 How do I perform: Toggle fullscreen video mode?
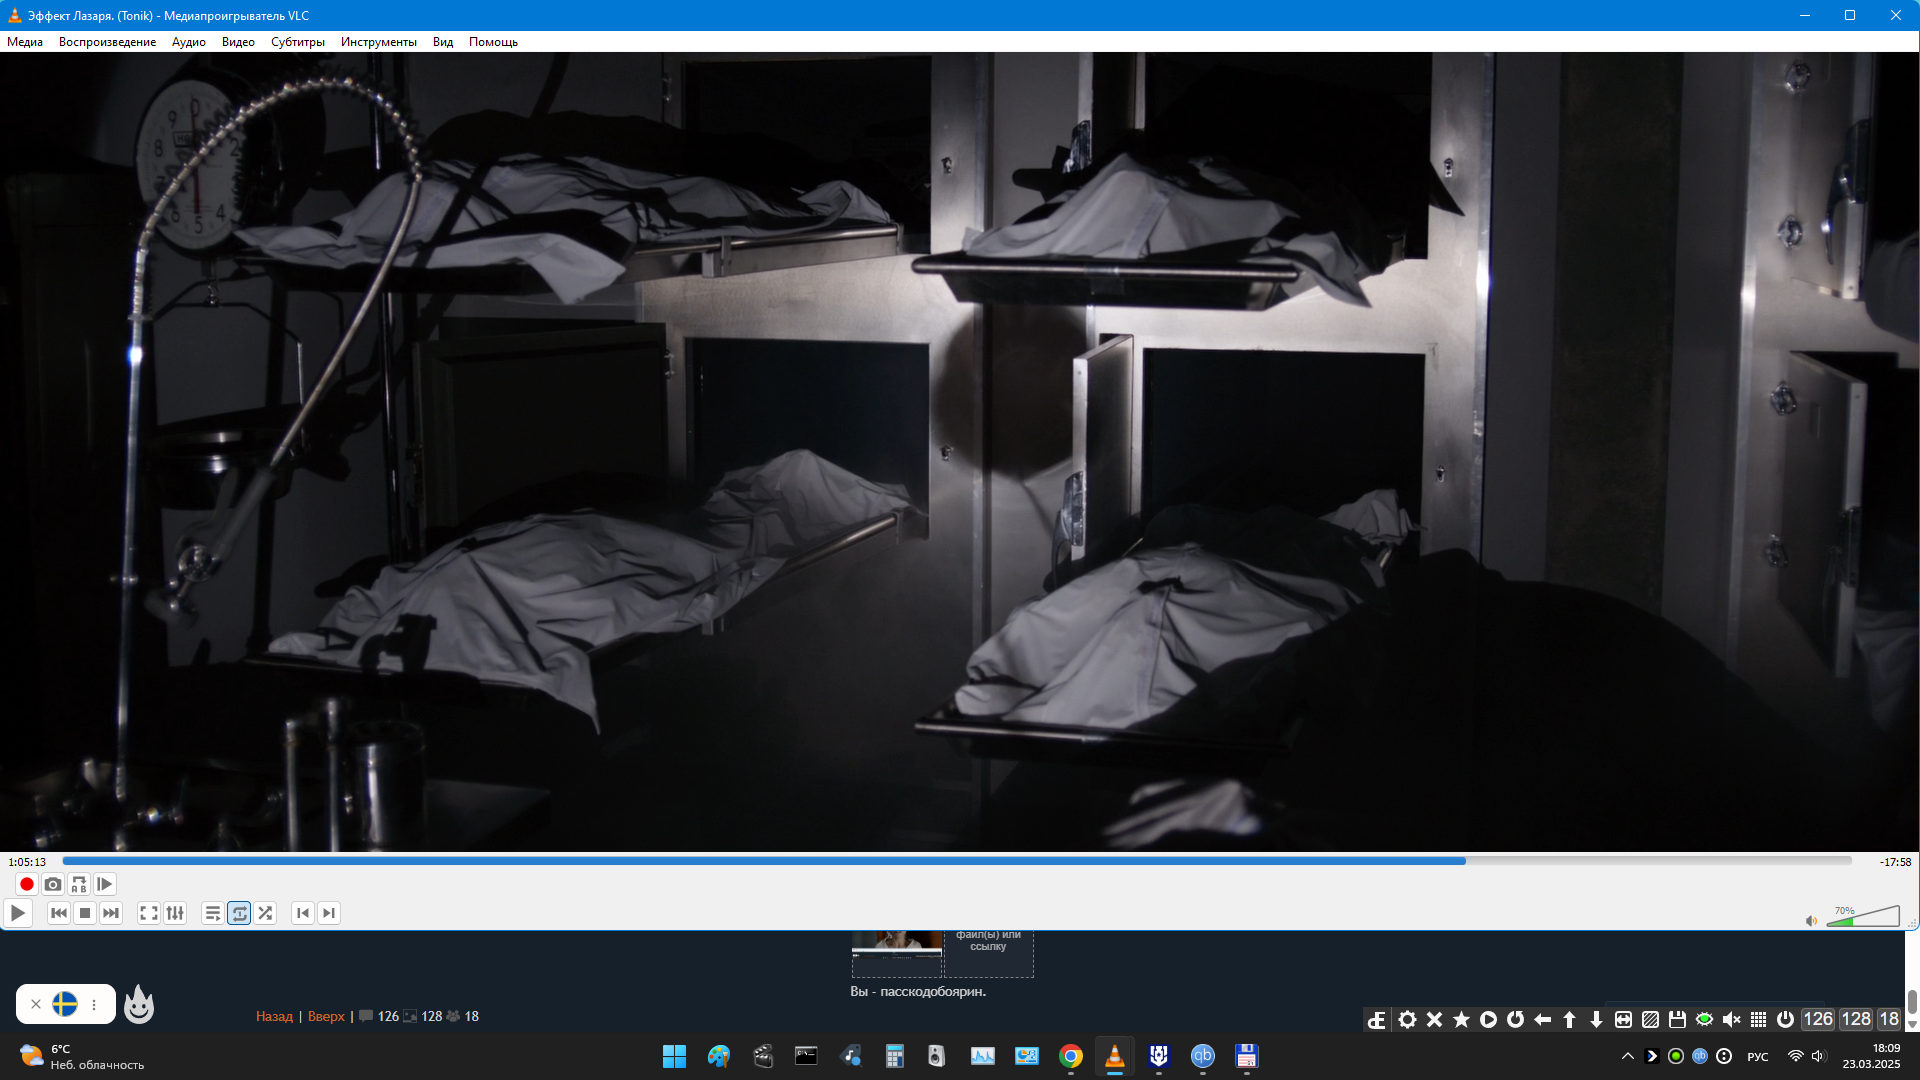point(149,913)
